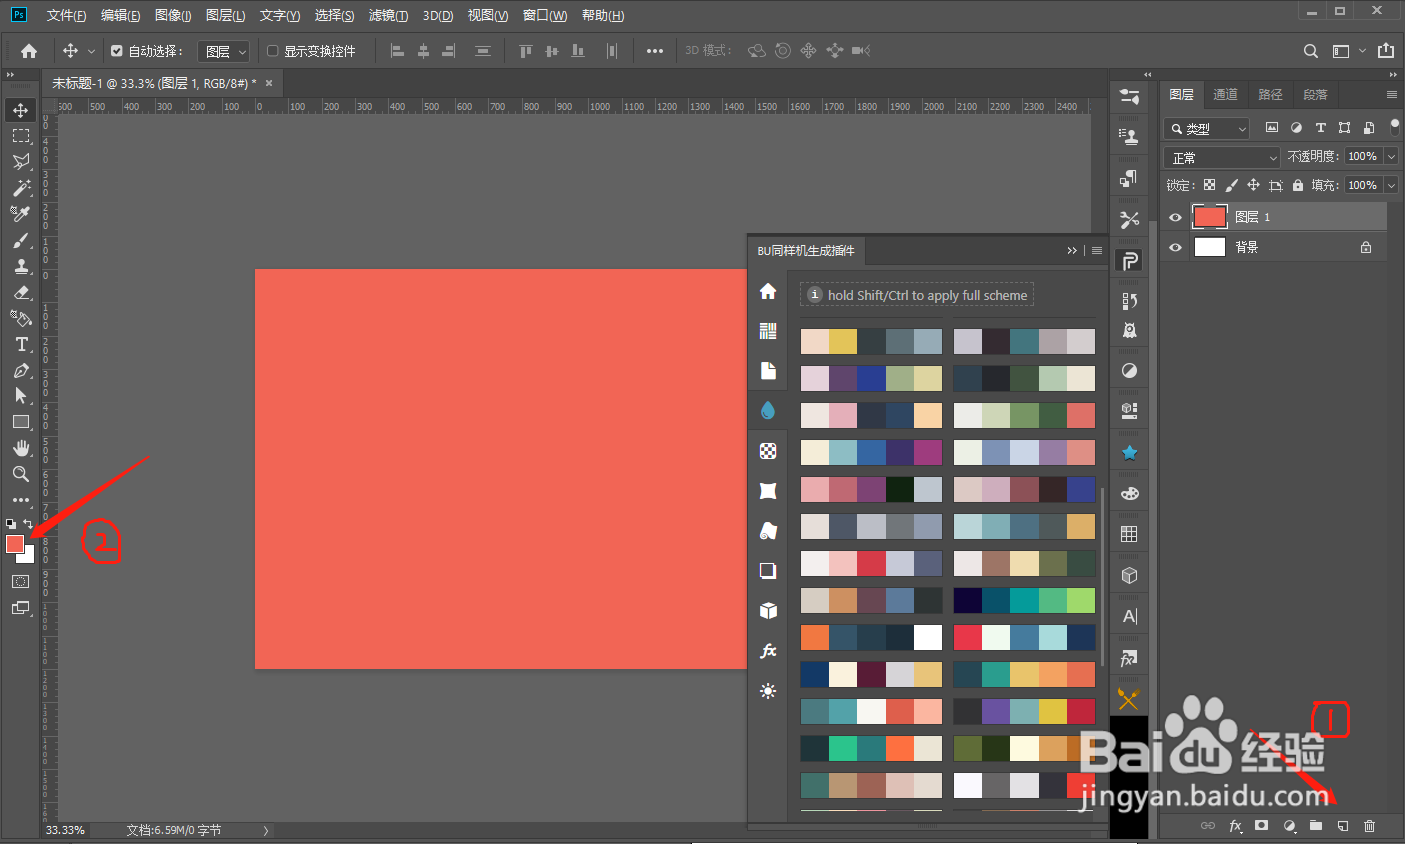Select the Move tool in toolbox
This screenshot has height=844, width=1405.
(21, 110)
